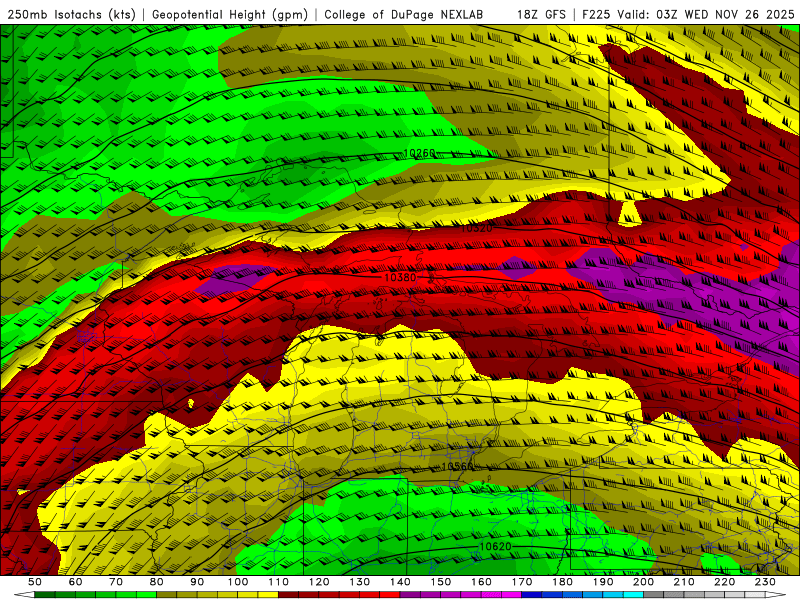The width and height of the screenshot is (800, 600).
Task: Click the 220 value on the color scale
Action: pyautogui.click(x=725, y=582)
